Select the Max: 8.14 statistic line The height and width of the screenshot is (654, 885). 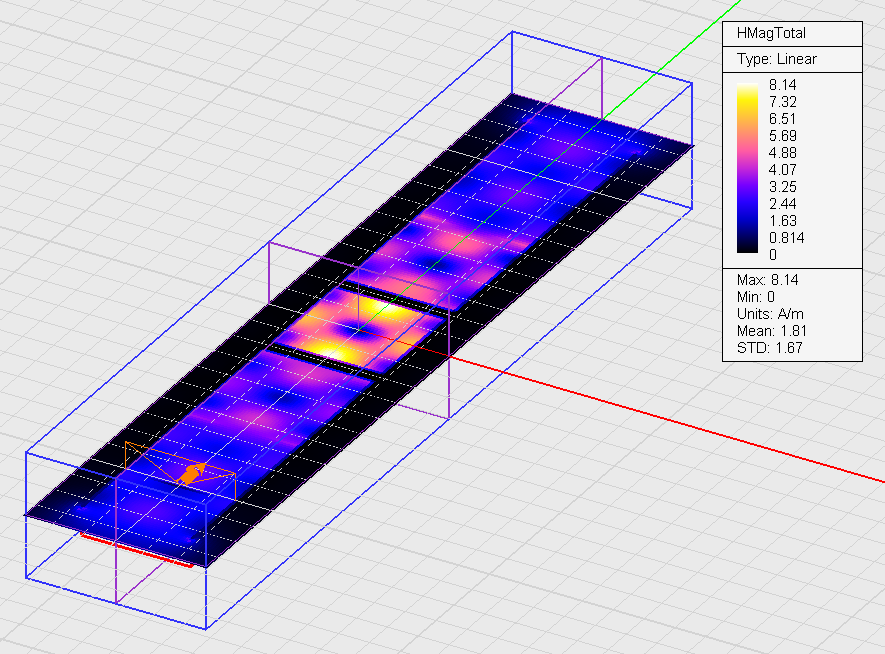tap(768, 280)
